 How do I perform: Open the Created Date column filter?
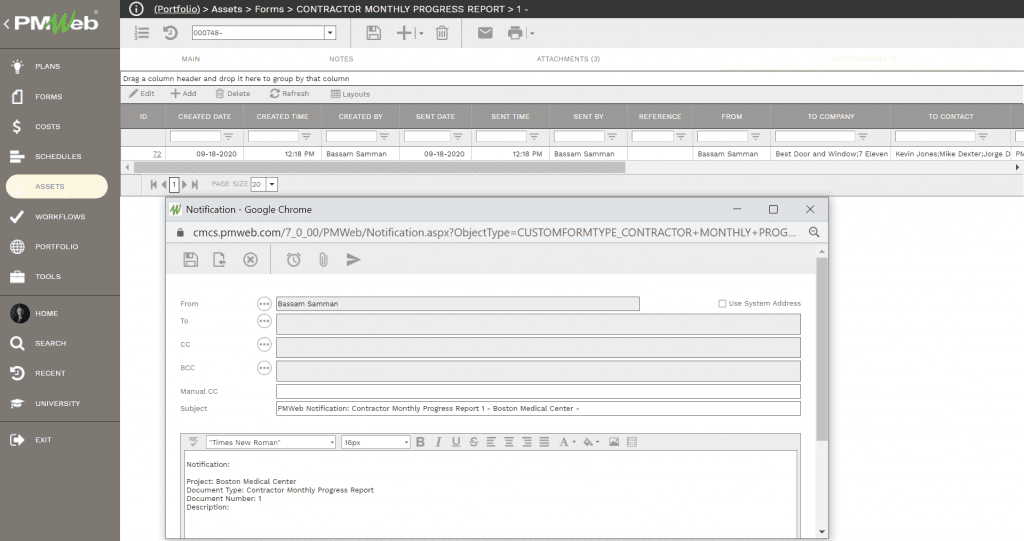tap(228, 137)
